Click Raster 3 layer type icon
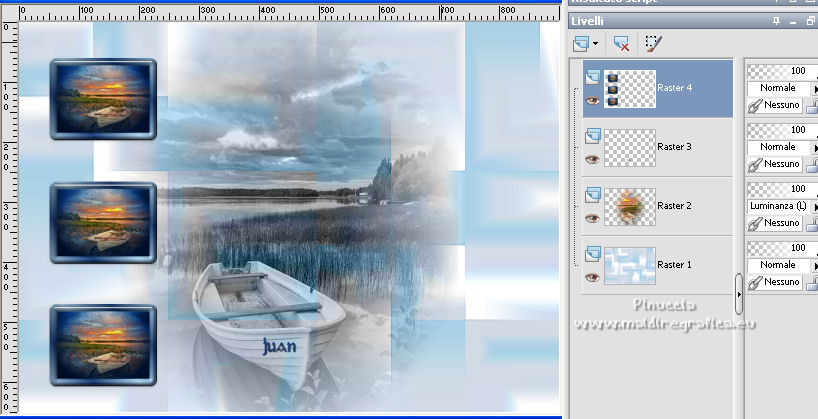The width and height of the screenshot is (818, 419). (x=592, y=137)
